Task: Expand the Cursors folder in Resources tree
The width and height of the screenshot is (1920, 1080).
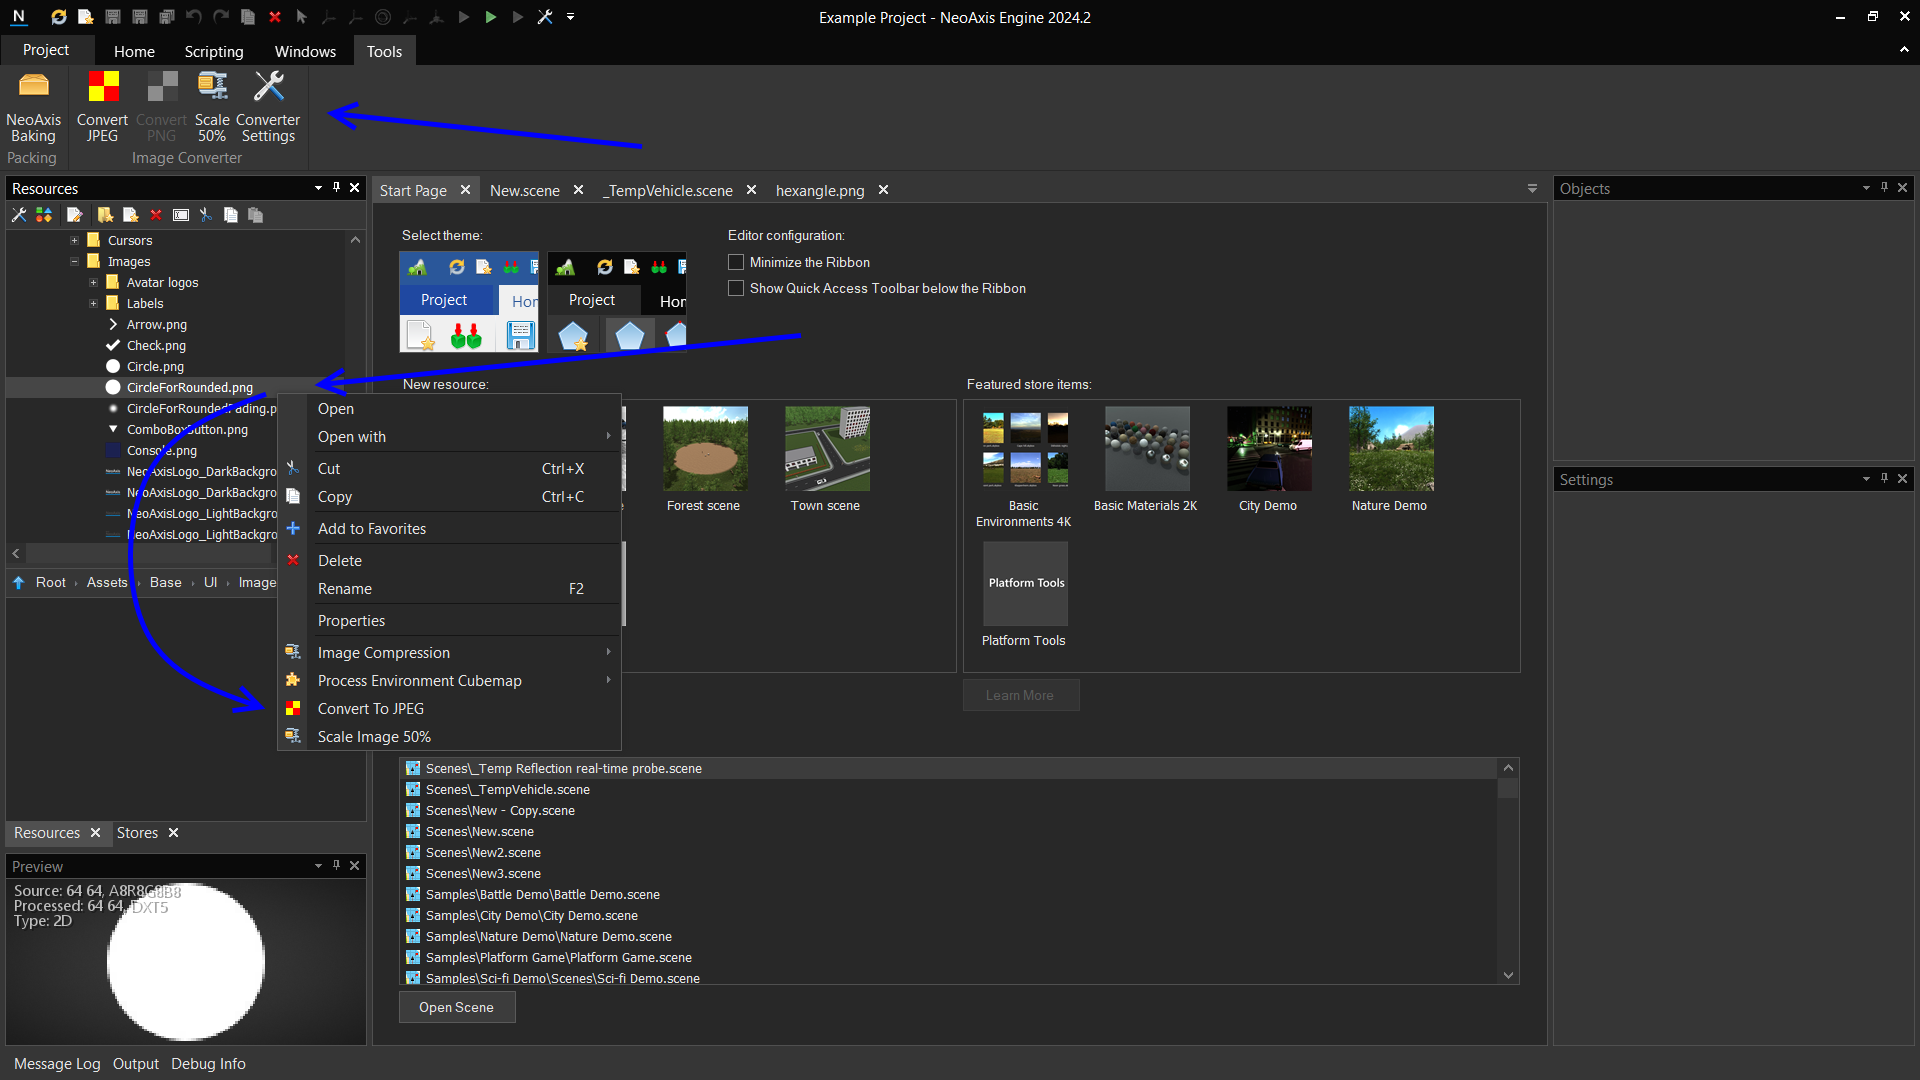Action: click(72, 240)
